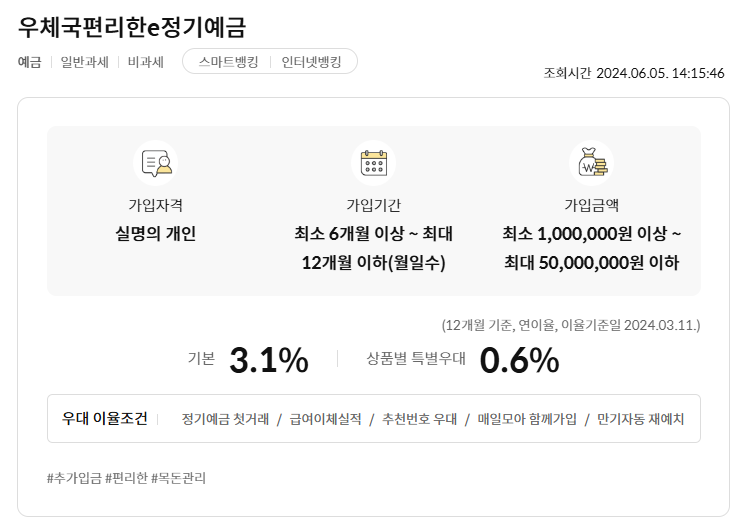
Task: Click the 실명의 개인 eligibility text
Action: pos(156,234)
